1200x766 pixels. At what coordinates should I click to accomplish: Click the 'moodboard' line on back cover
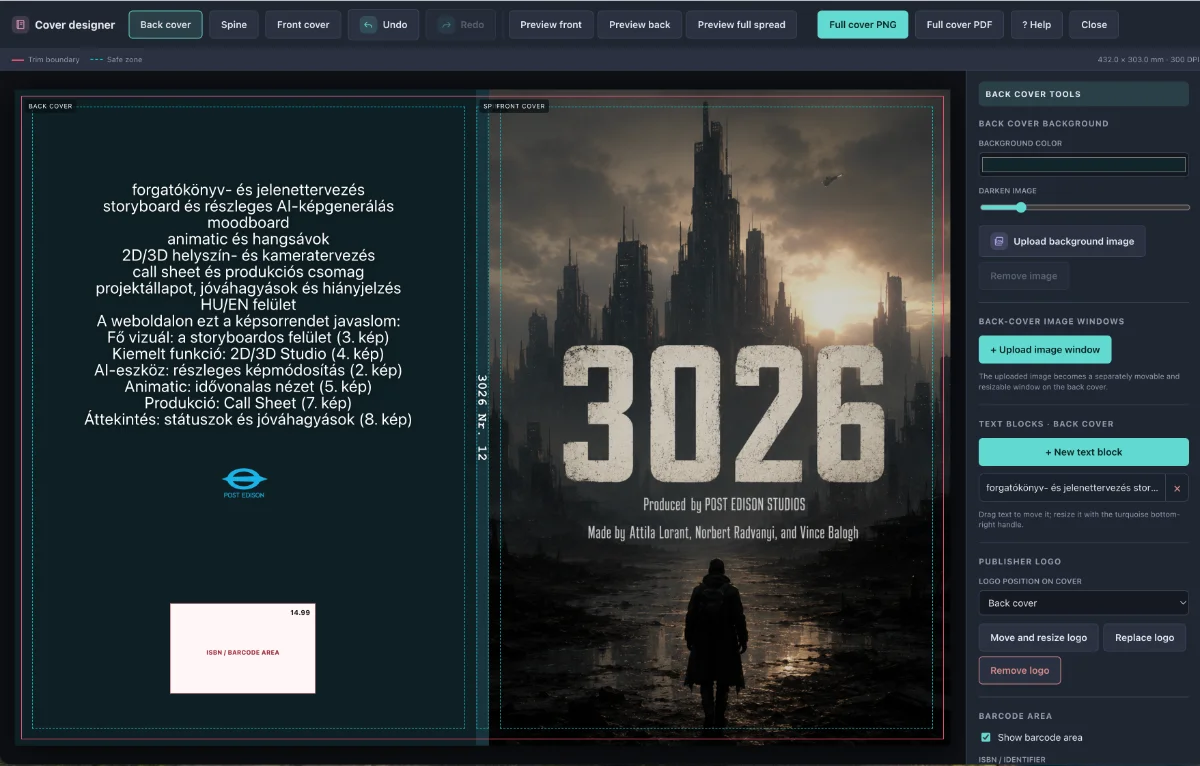click(248, 222)
